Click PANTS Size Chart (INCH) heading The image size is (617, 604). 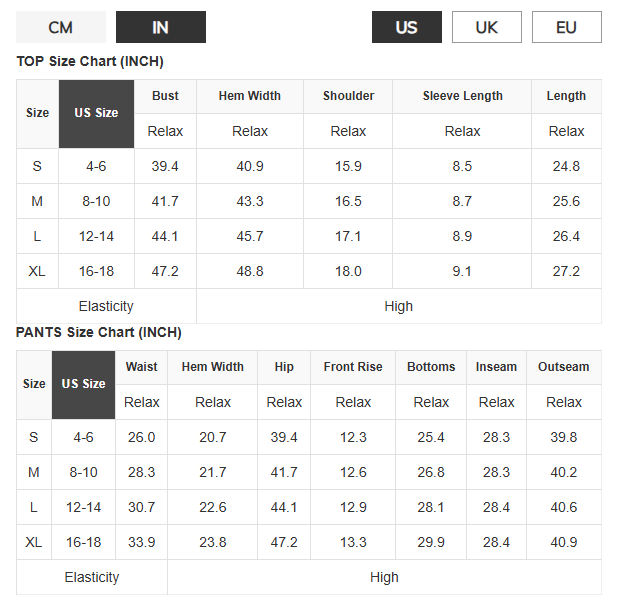pos(99,332)
